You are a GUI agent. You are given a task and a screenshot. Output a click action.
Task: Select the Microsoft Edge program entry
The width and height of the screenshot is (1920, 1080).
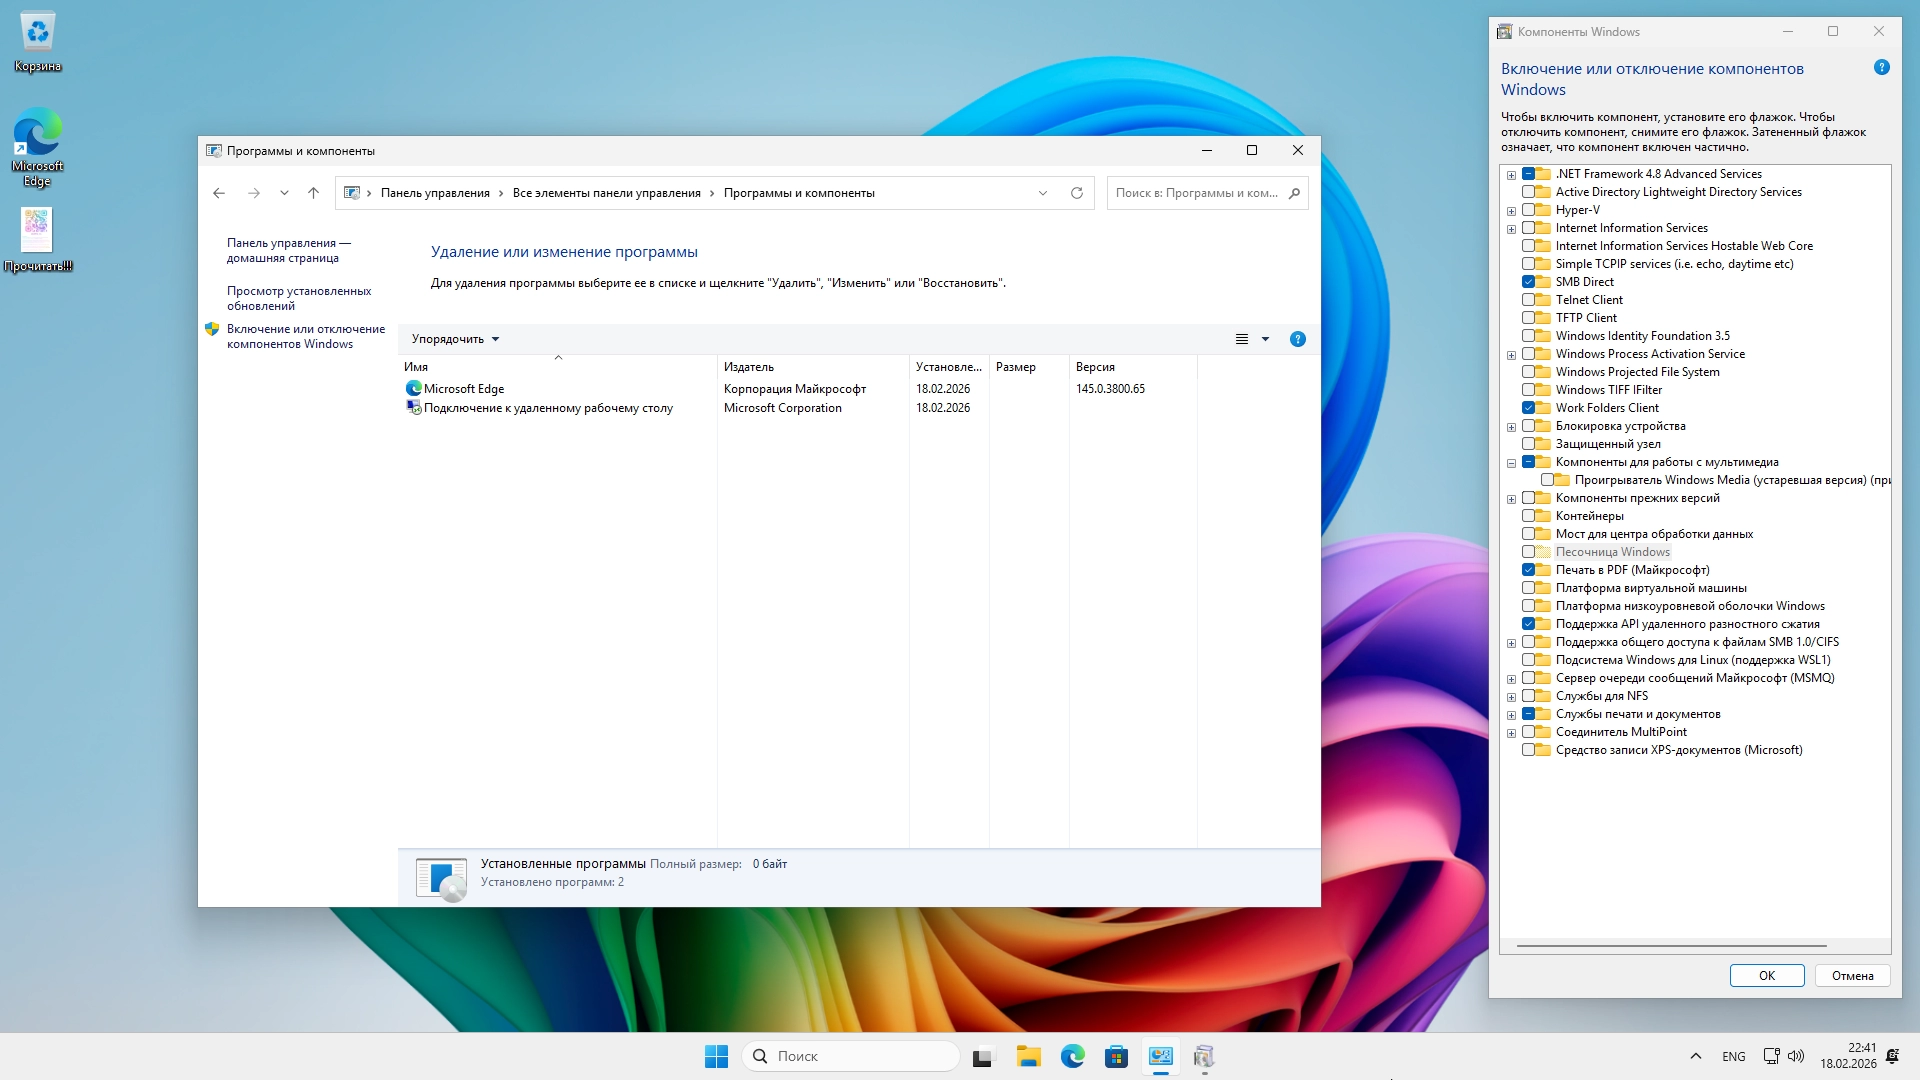(463, 389)
